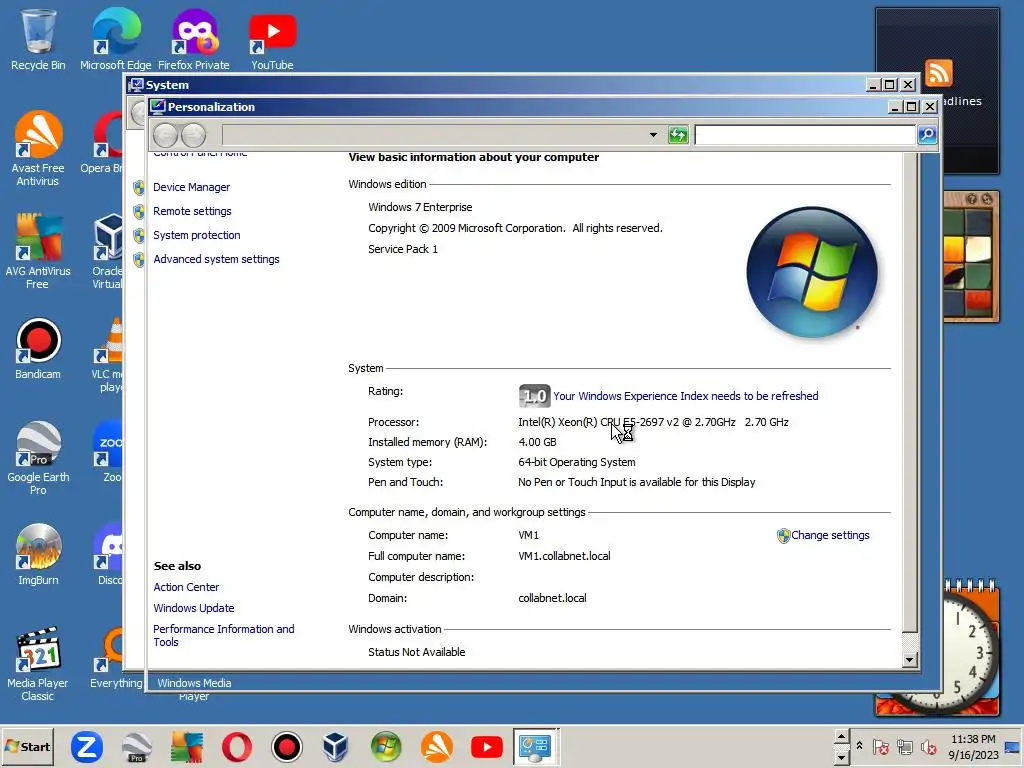Screen dimensions: 1024x768
Task: Select the Avast Free Antivirus desktop icon
Action: point(38,149)
